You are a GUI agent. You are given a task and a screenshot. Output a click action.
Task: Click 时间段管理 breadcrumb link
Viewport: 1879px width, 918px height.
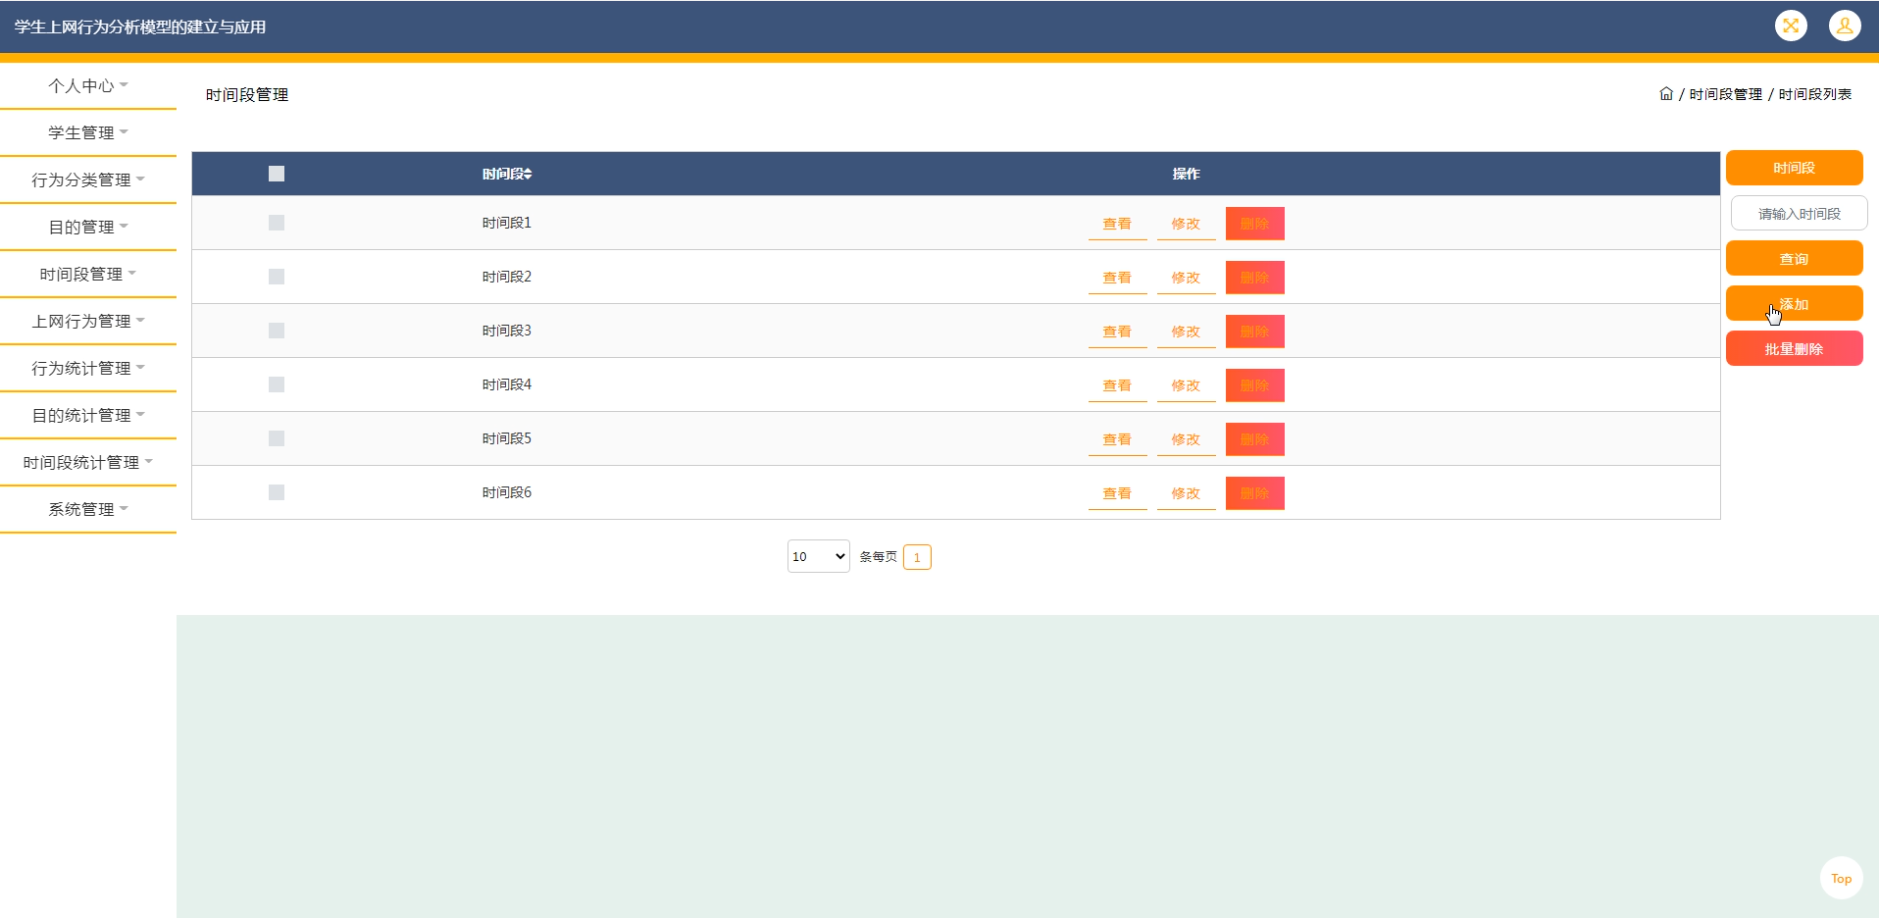tap(1726, 94)
